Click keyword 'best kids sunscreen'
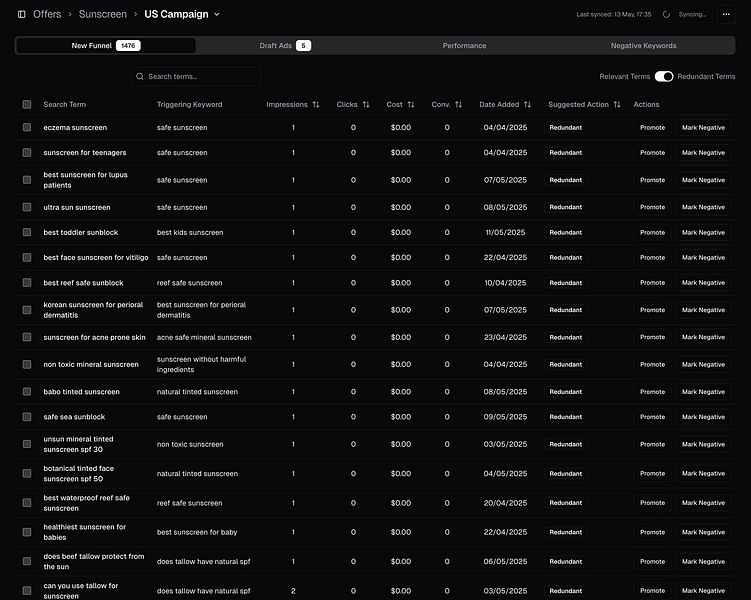751x600 pixels. (x=190, y=232)
